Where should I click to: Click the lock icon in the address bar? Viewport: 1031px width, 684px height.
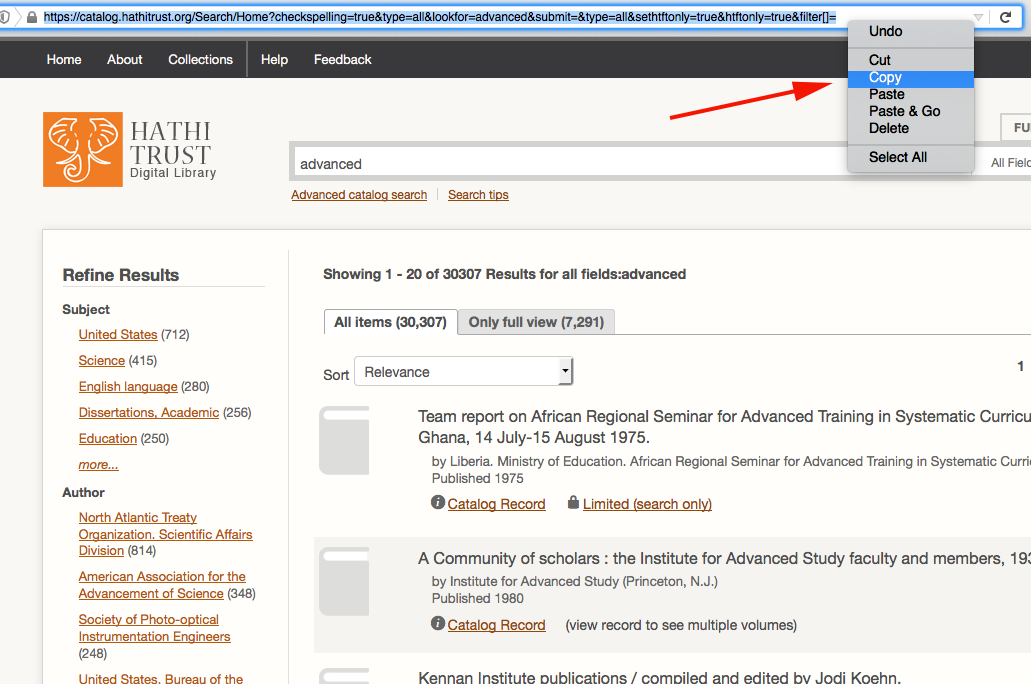tap(32, 17)
